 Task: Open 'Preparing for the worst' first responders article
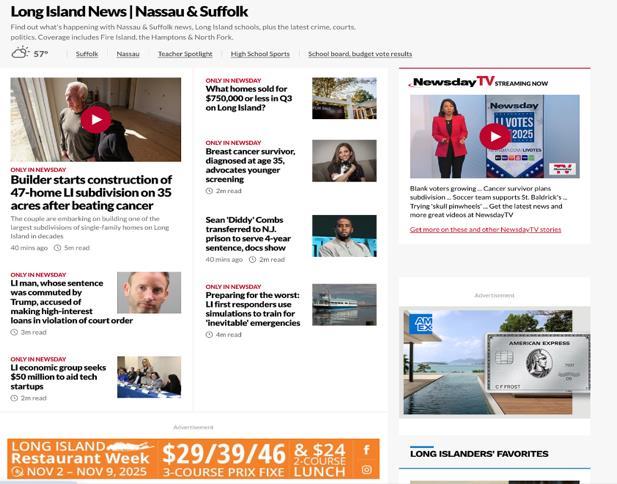253,309
